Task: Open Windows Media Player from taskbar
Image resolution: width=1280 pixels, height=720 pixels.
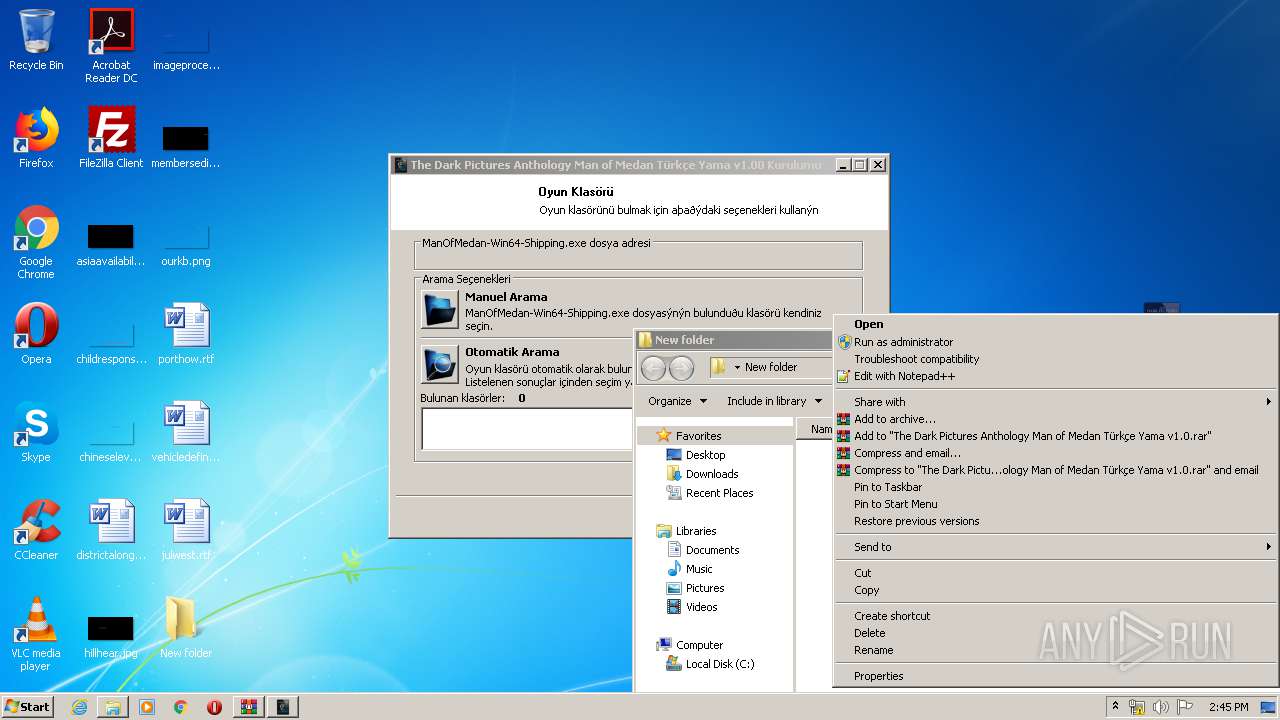Action: click(147, 707)
